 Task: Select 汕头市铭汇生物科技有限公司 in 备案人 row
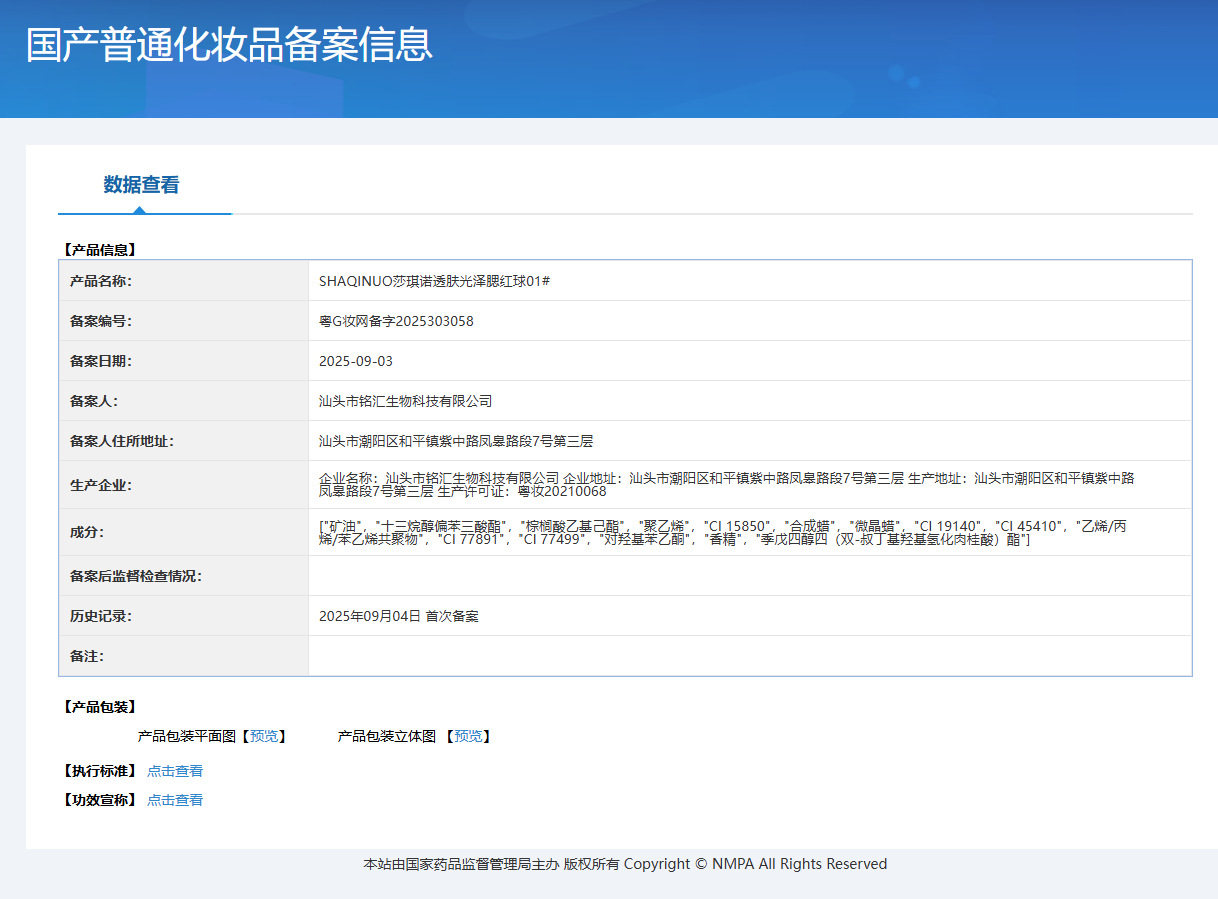[x=406, y=401]
